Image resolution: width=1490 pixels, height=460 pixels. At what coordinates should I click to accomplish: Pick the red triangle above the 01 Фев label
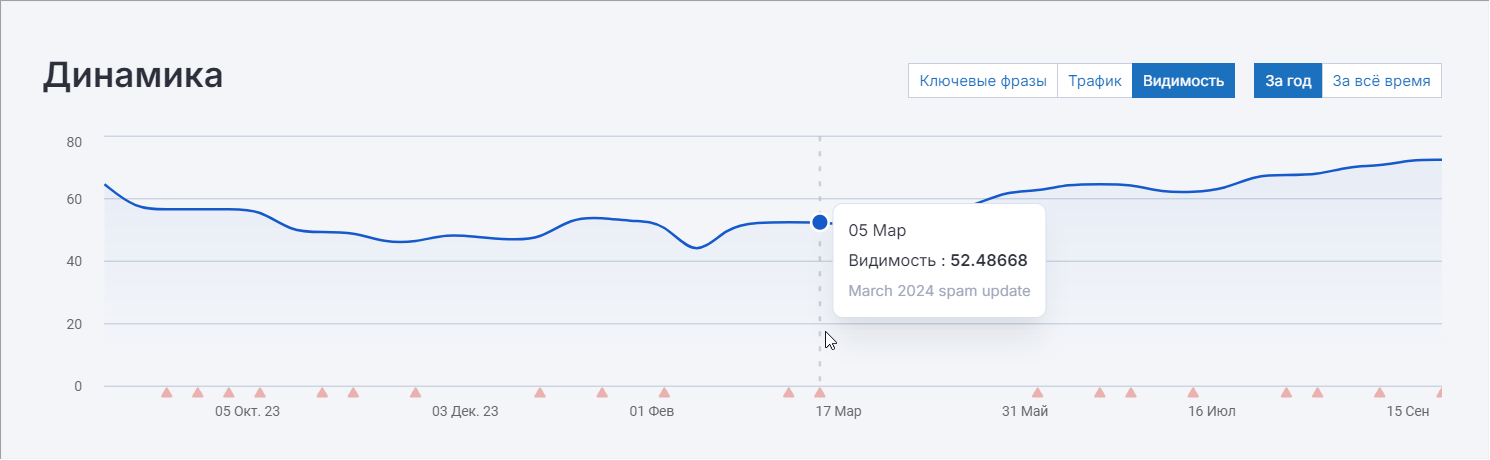(664, 393)
